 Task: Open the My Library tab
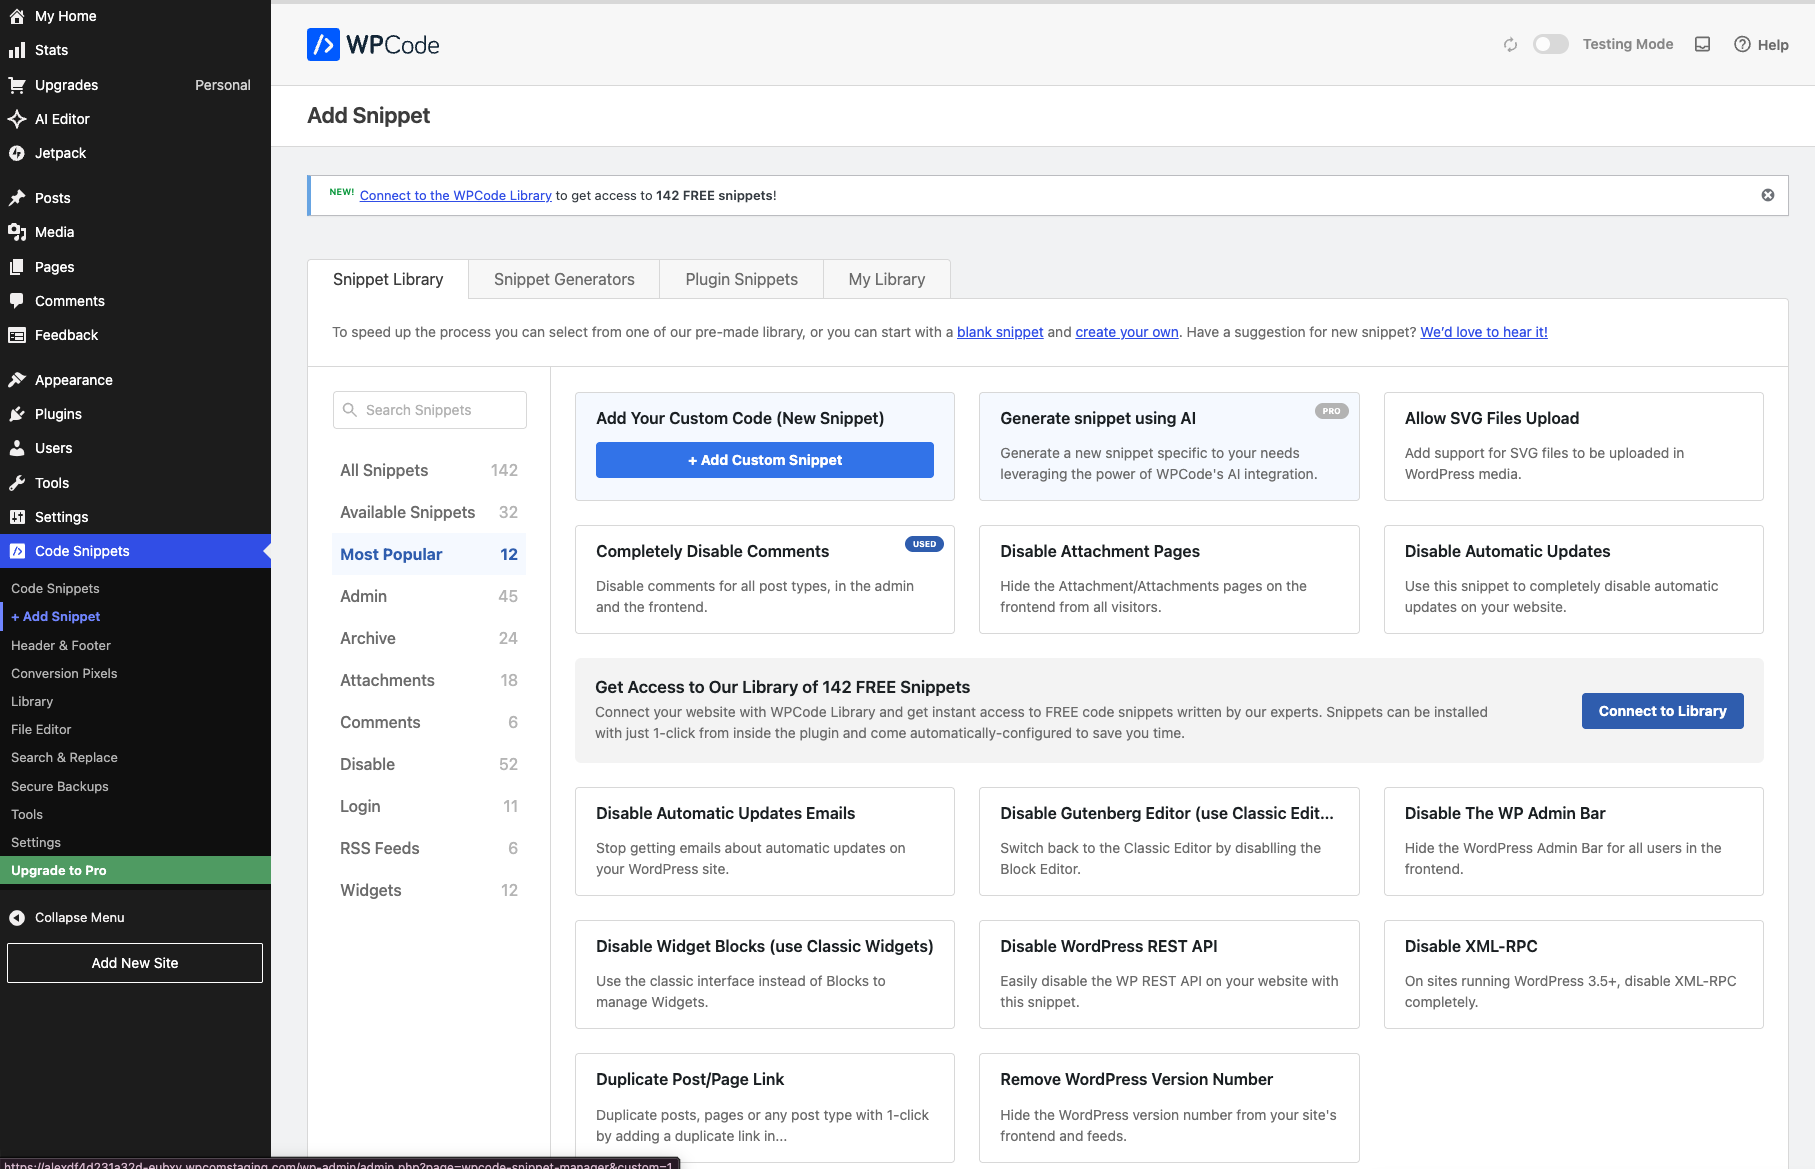click(x=886, y=279)
